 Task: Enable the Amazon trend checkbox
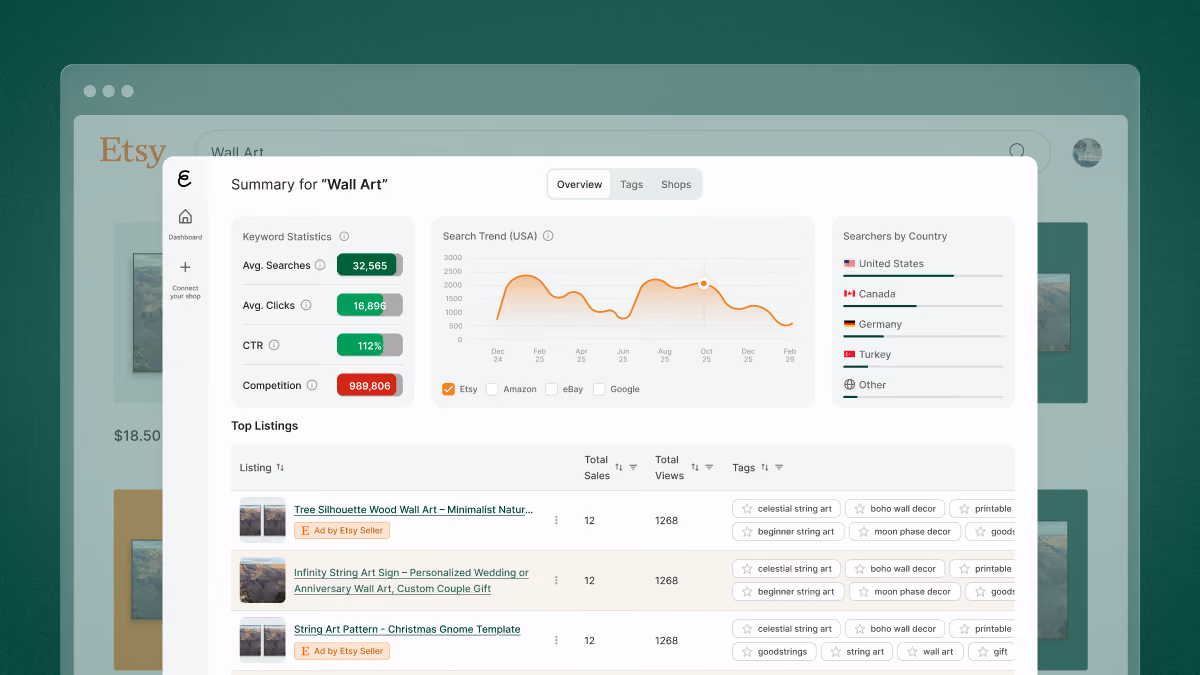click(492, 389)
